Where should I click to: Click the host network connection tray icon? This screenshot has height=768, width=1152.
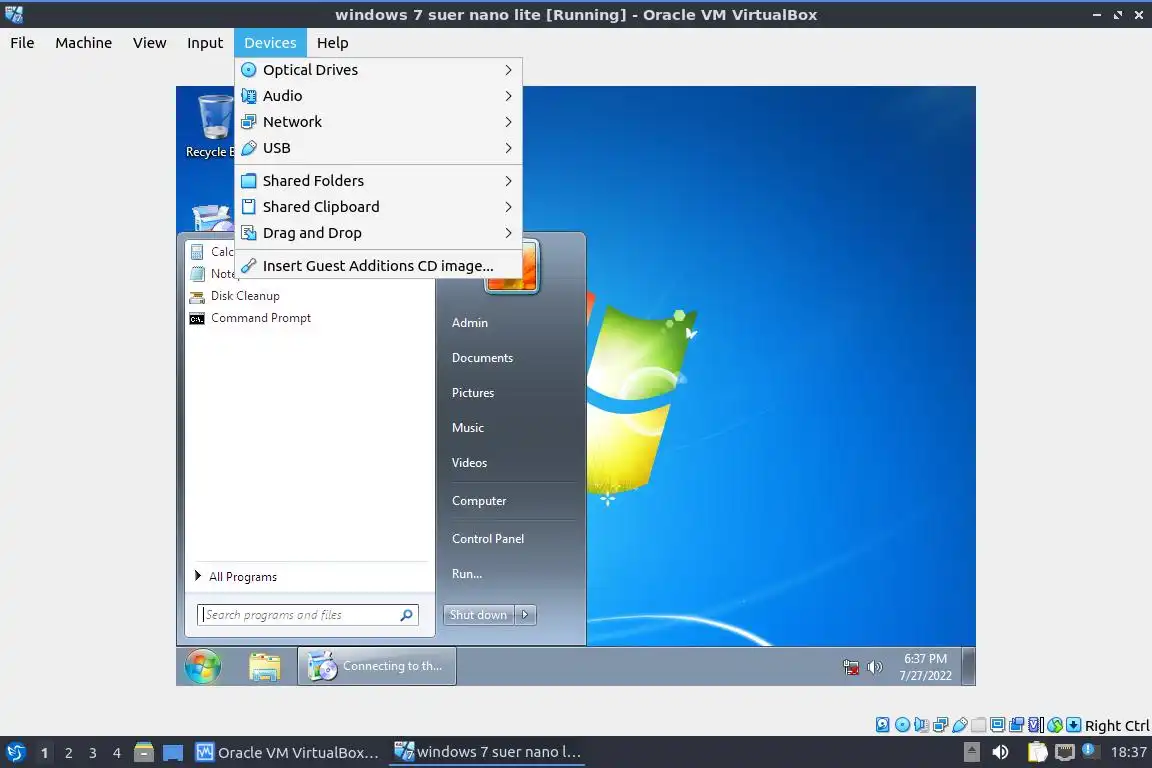pyautogui.click(x=1065, y=752)
